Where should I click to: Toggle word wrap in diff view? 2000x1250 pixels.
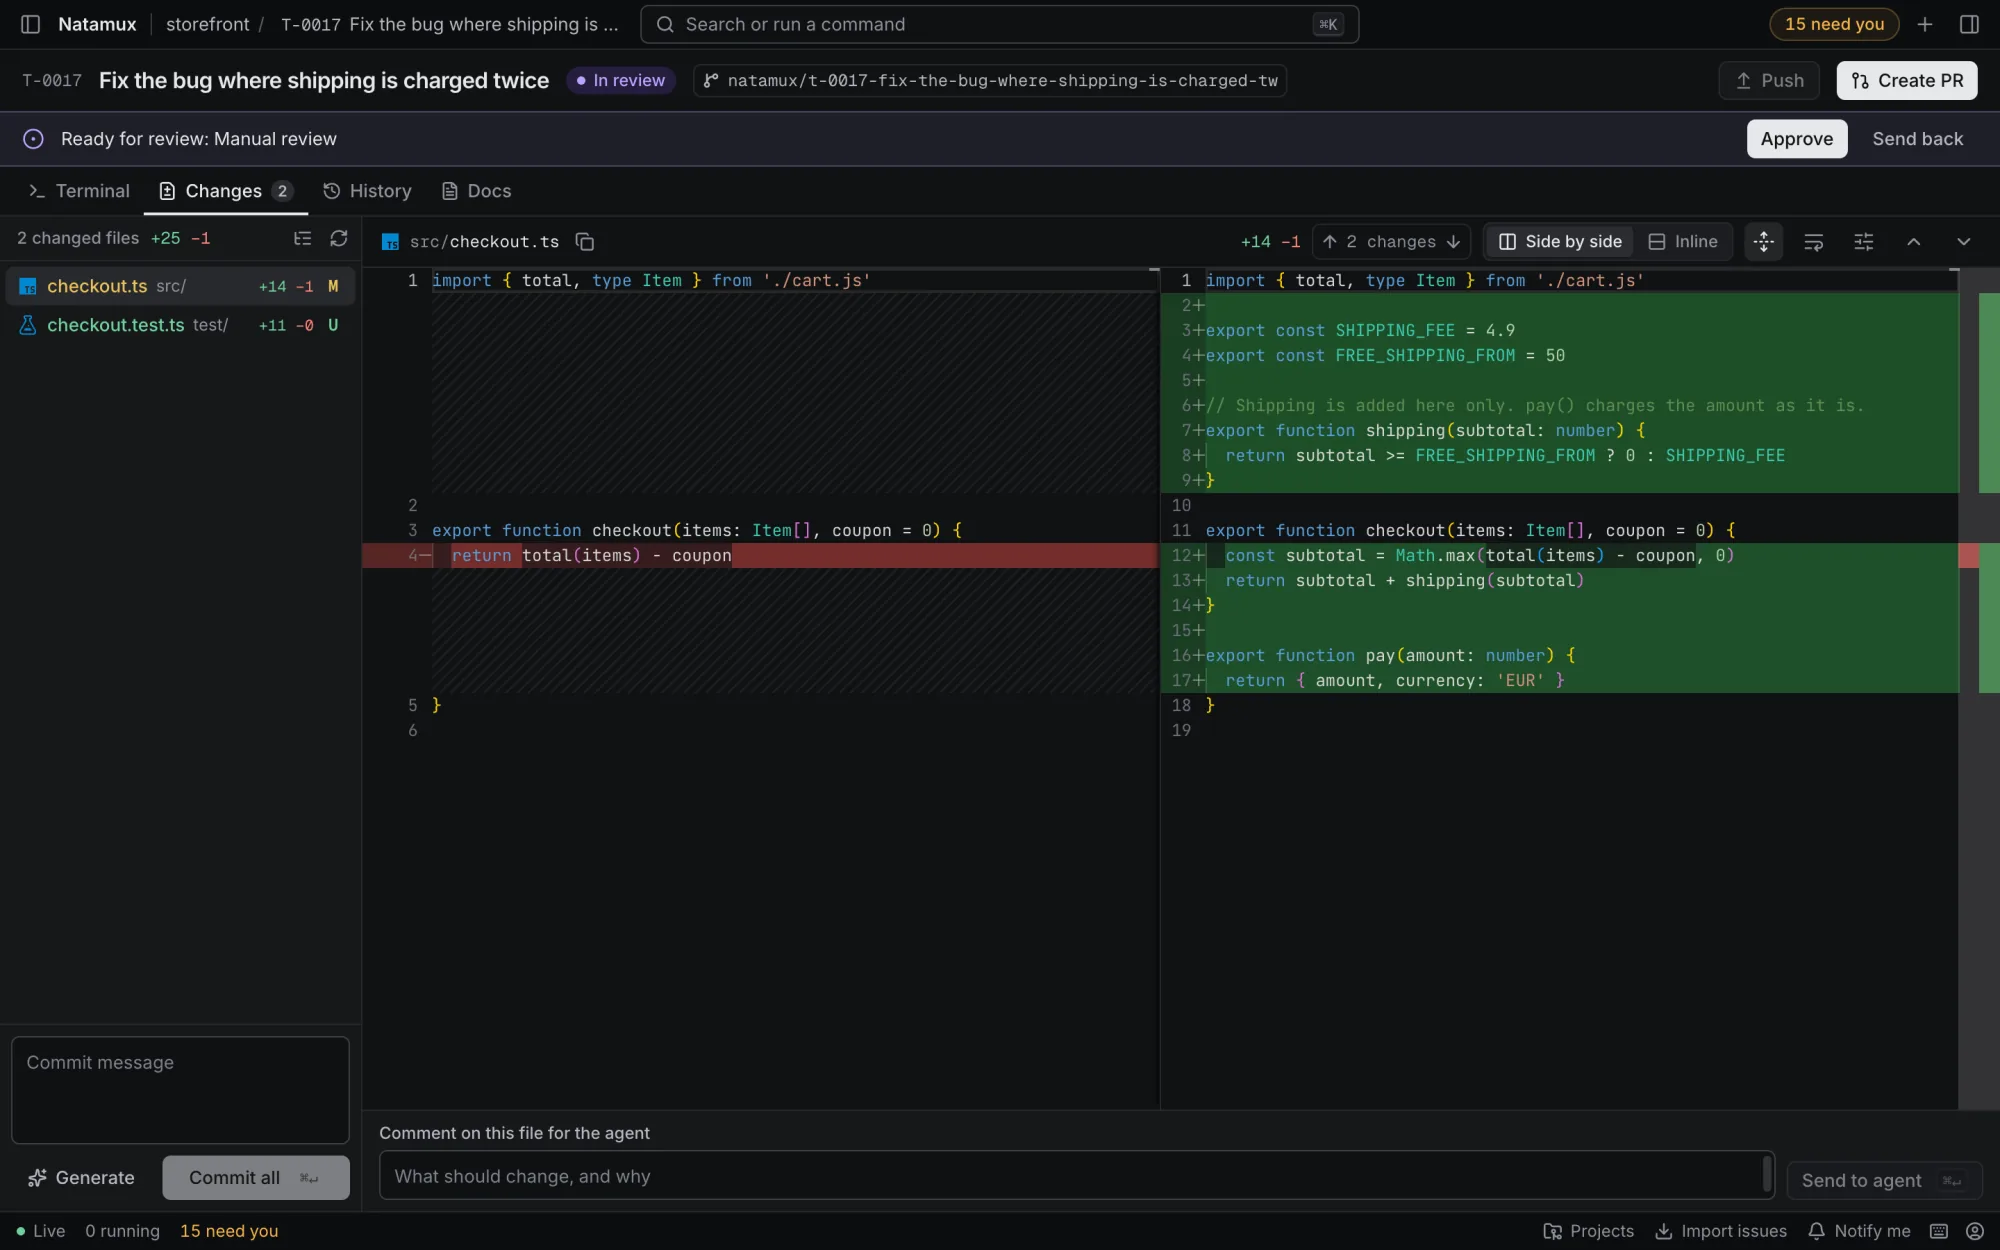click(x=1814, y=242)
